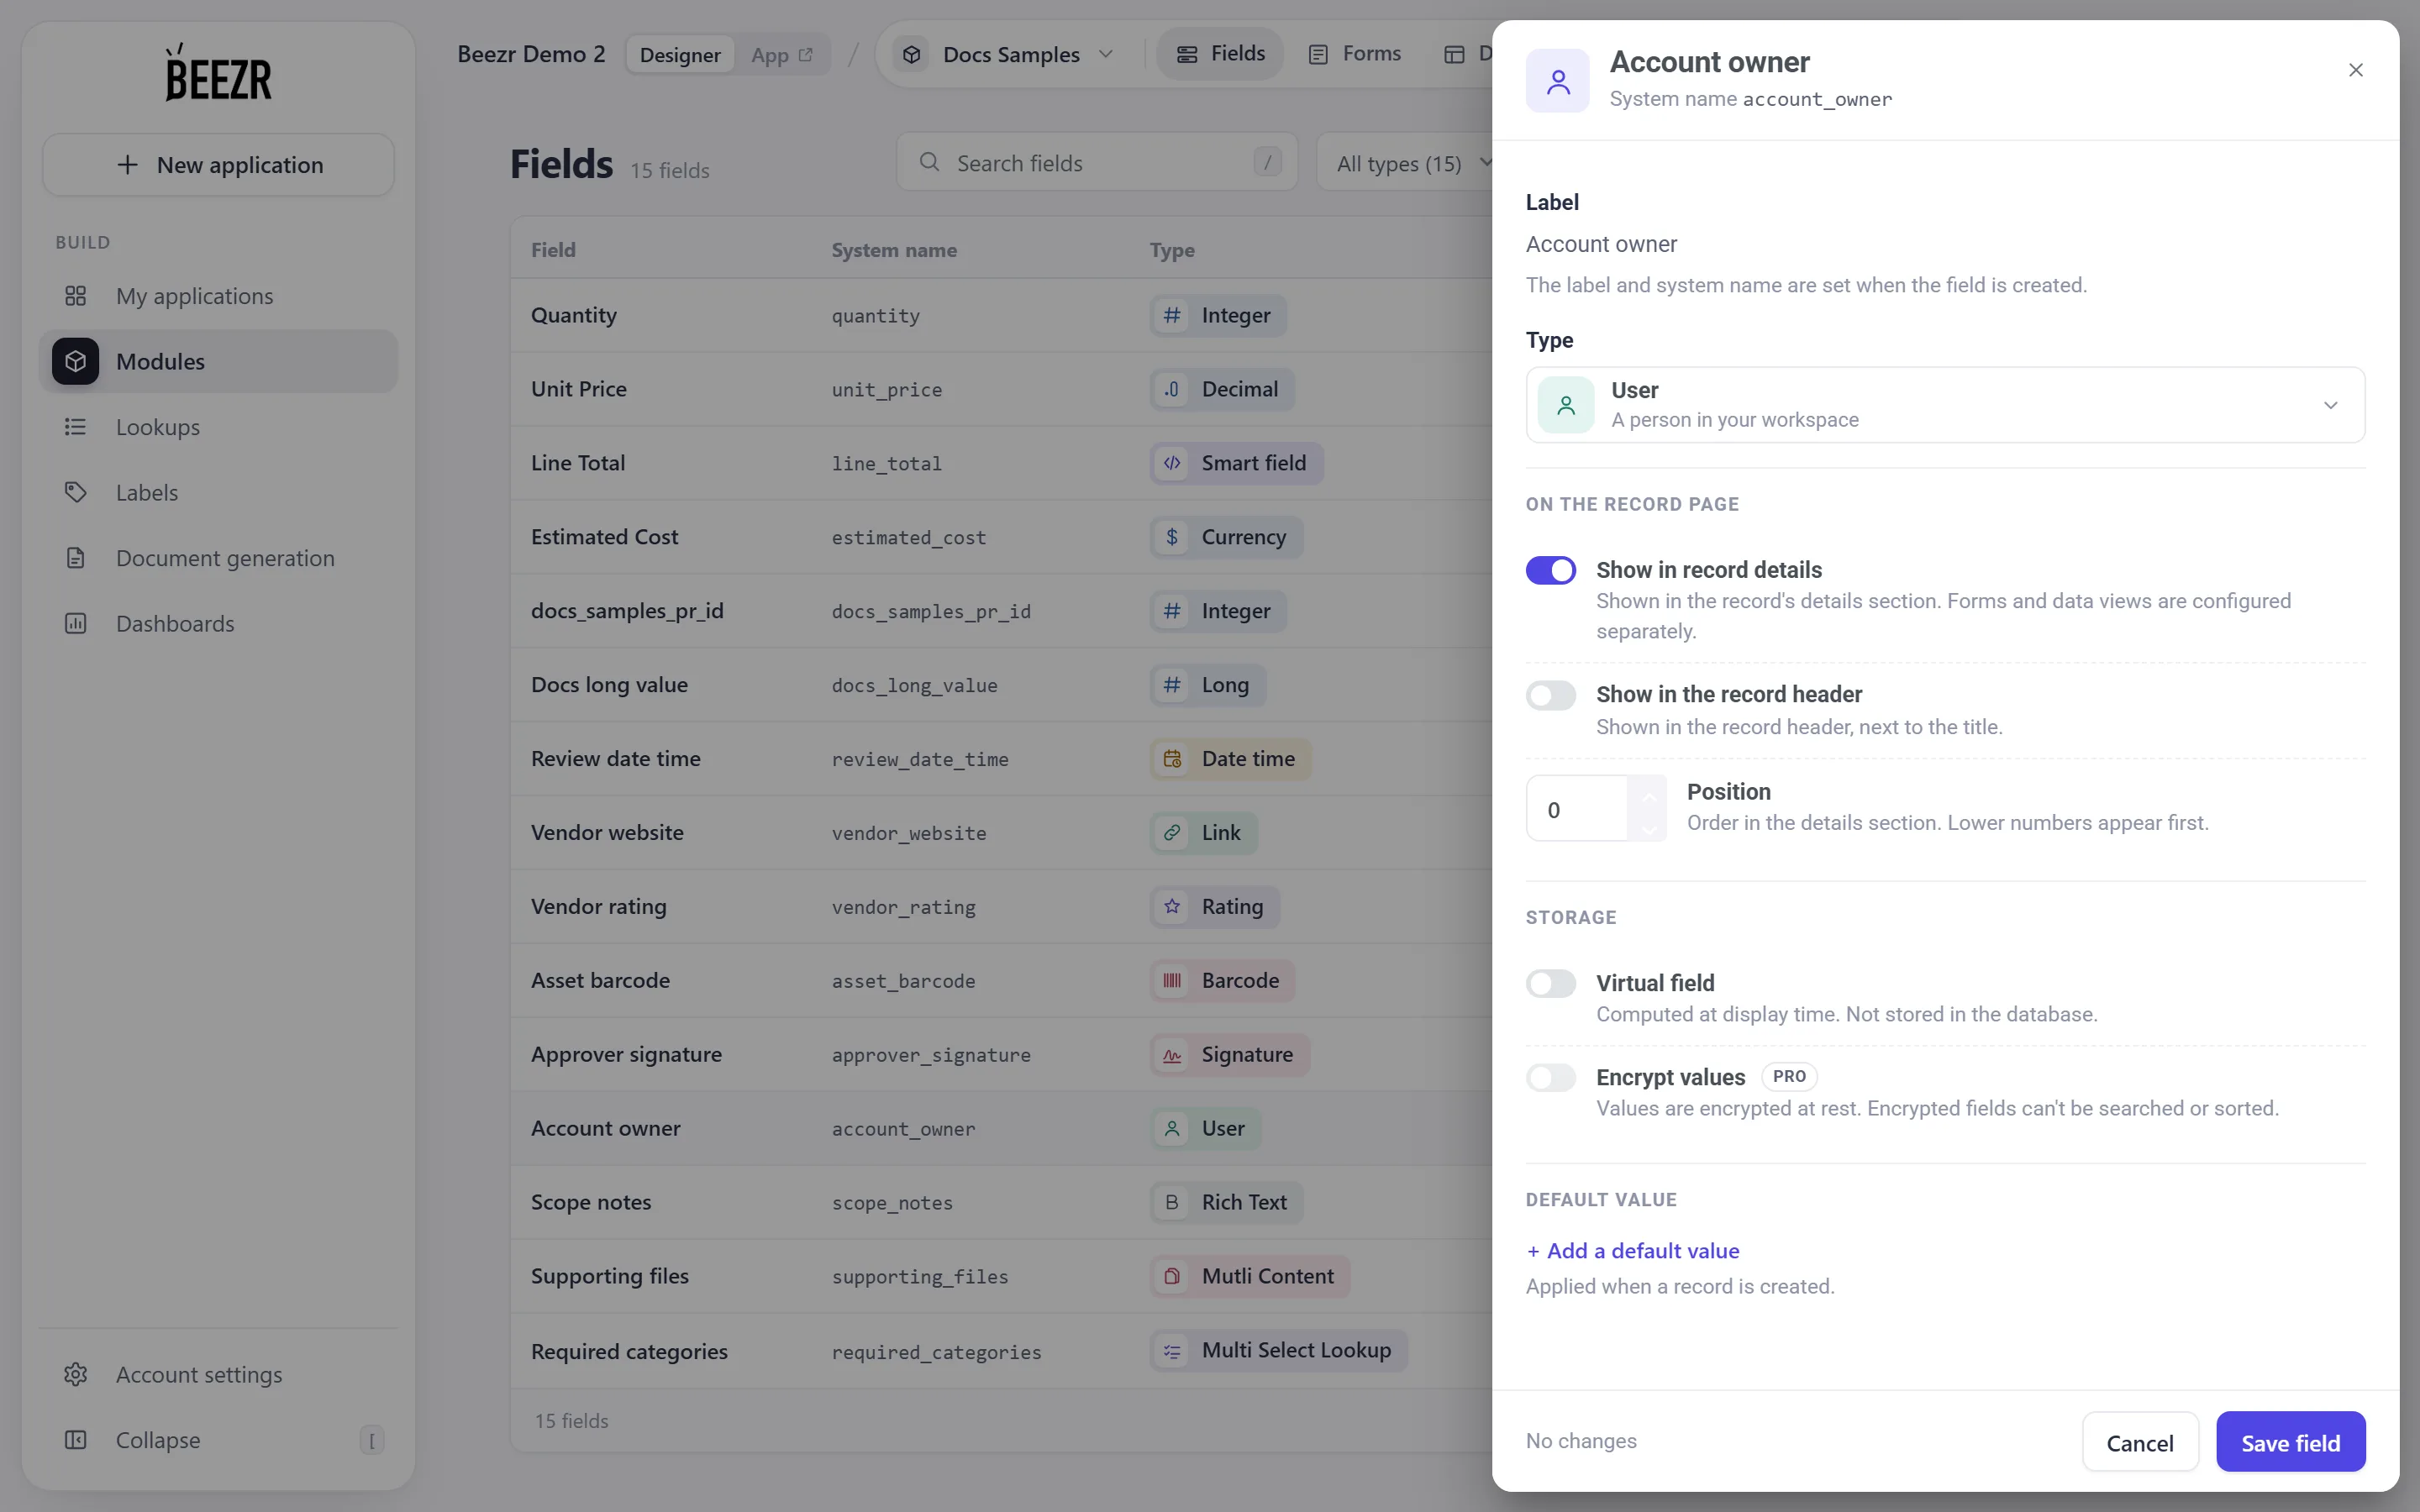The image size is (2420, 1512).
Task: Click the external link icon beside App
Action: pyautogui.click(x=806, y=54)
